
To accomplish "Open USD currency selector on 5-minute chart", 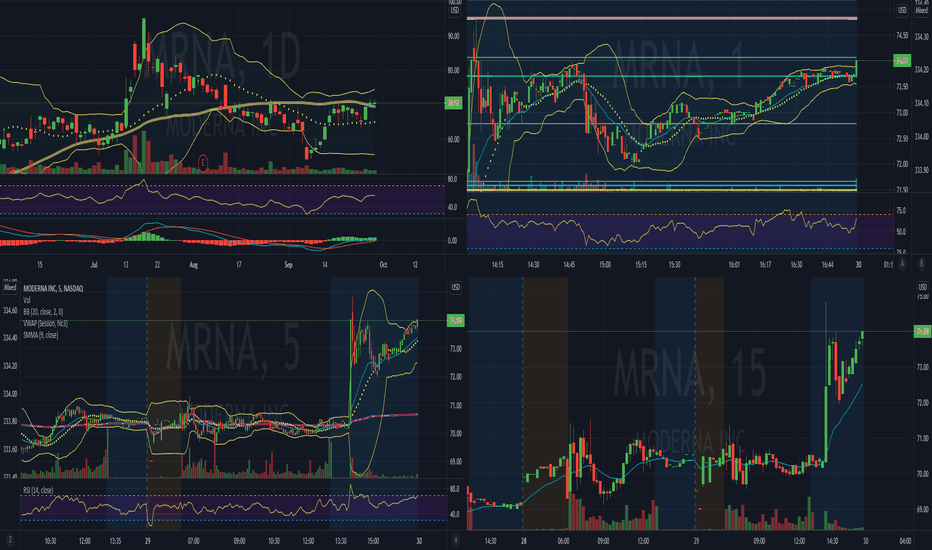I will coord(455,287).
